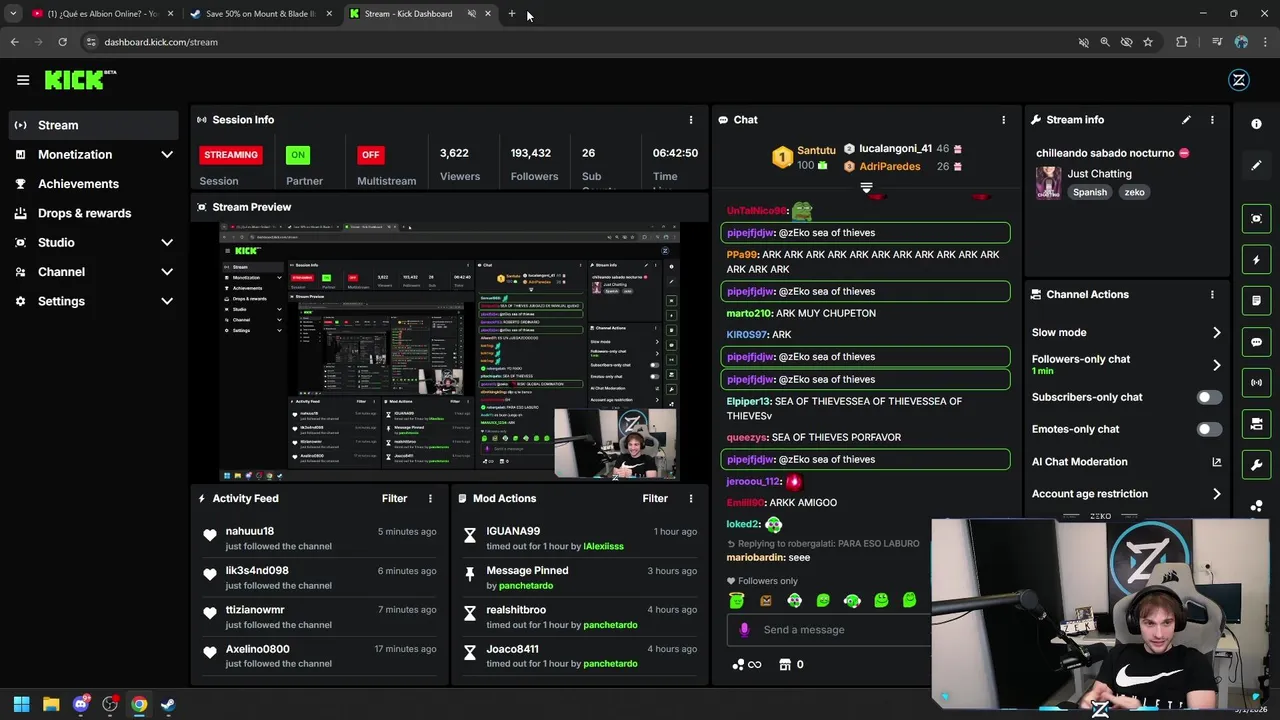Open Channel Actions panel options menu

pyautogui.click(x=1212, y=295)
